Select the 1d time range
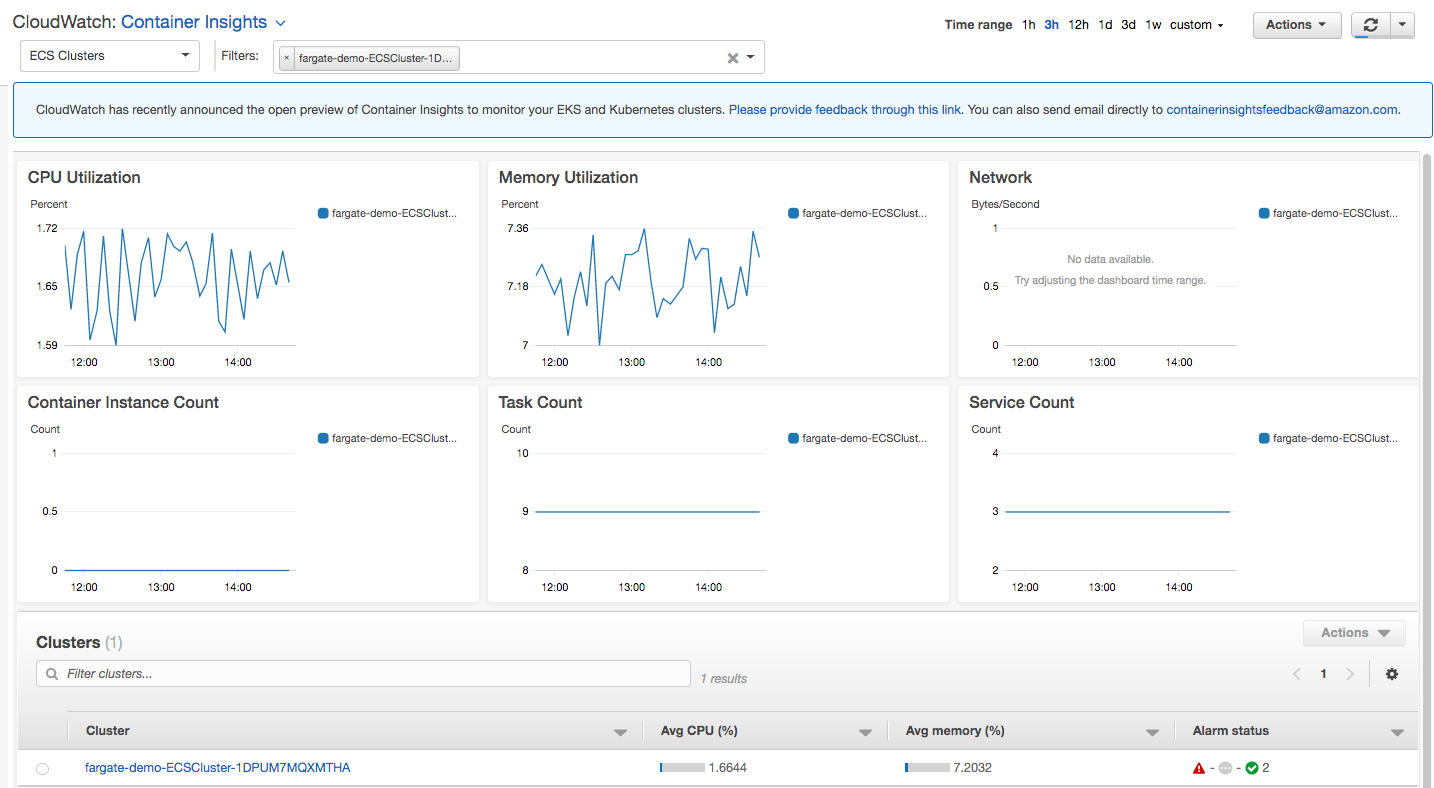This screenshot has height=788, width=1434. (x=1105, y=25)
